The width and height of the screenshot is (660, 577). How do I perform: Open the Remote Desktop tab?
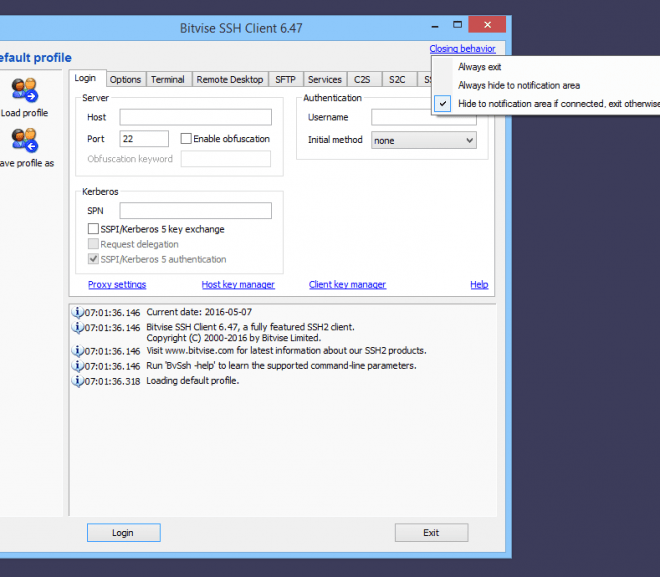pyautogui.click(x=230, y=80)
